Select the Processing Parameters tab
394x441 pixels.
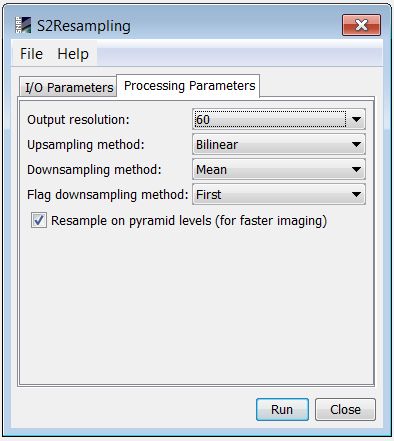point(189,86)
